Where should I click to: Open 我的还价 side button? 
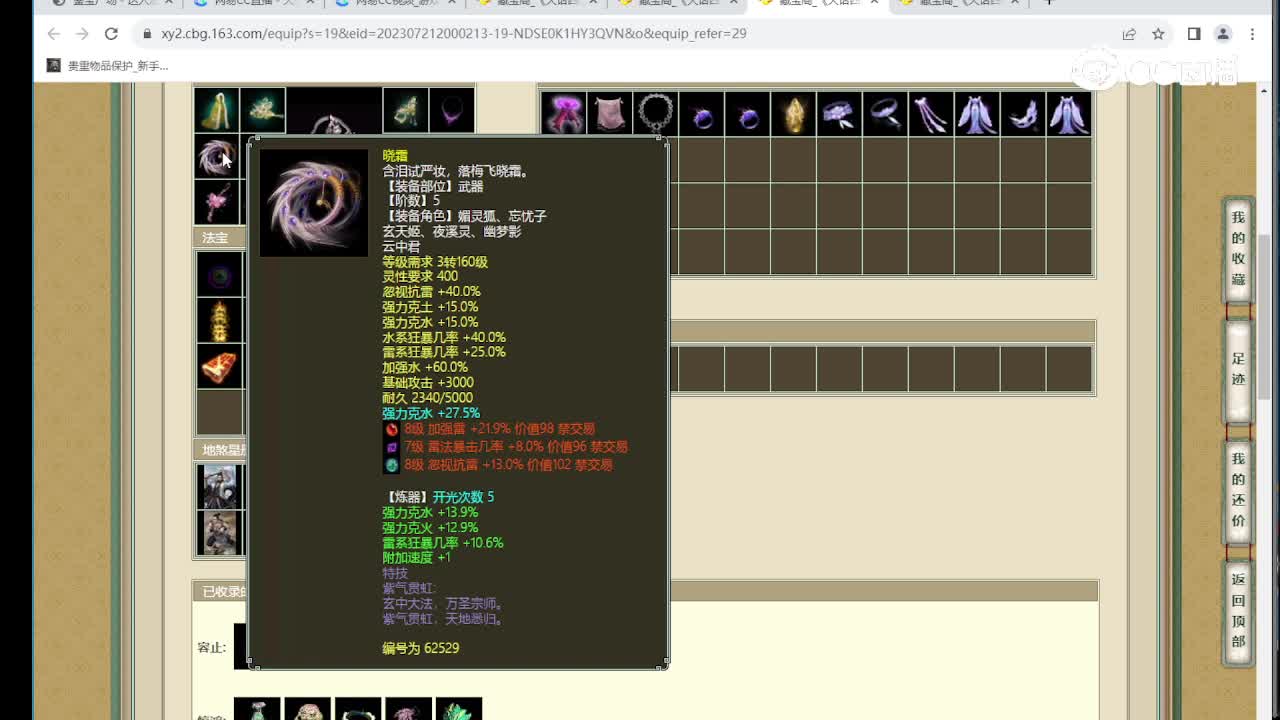(1238, 490)
